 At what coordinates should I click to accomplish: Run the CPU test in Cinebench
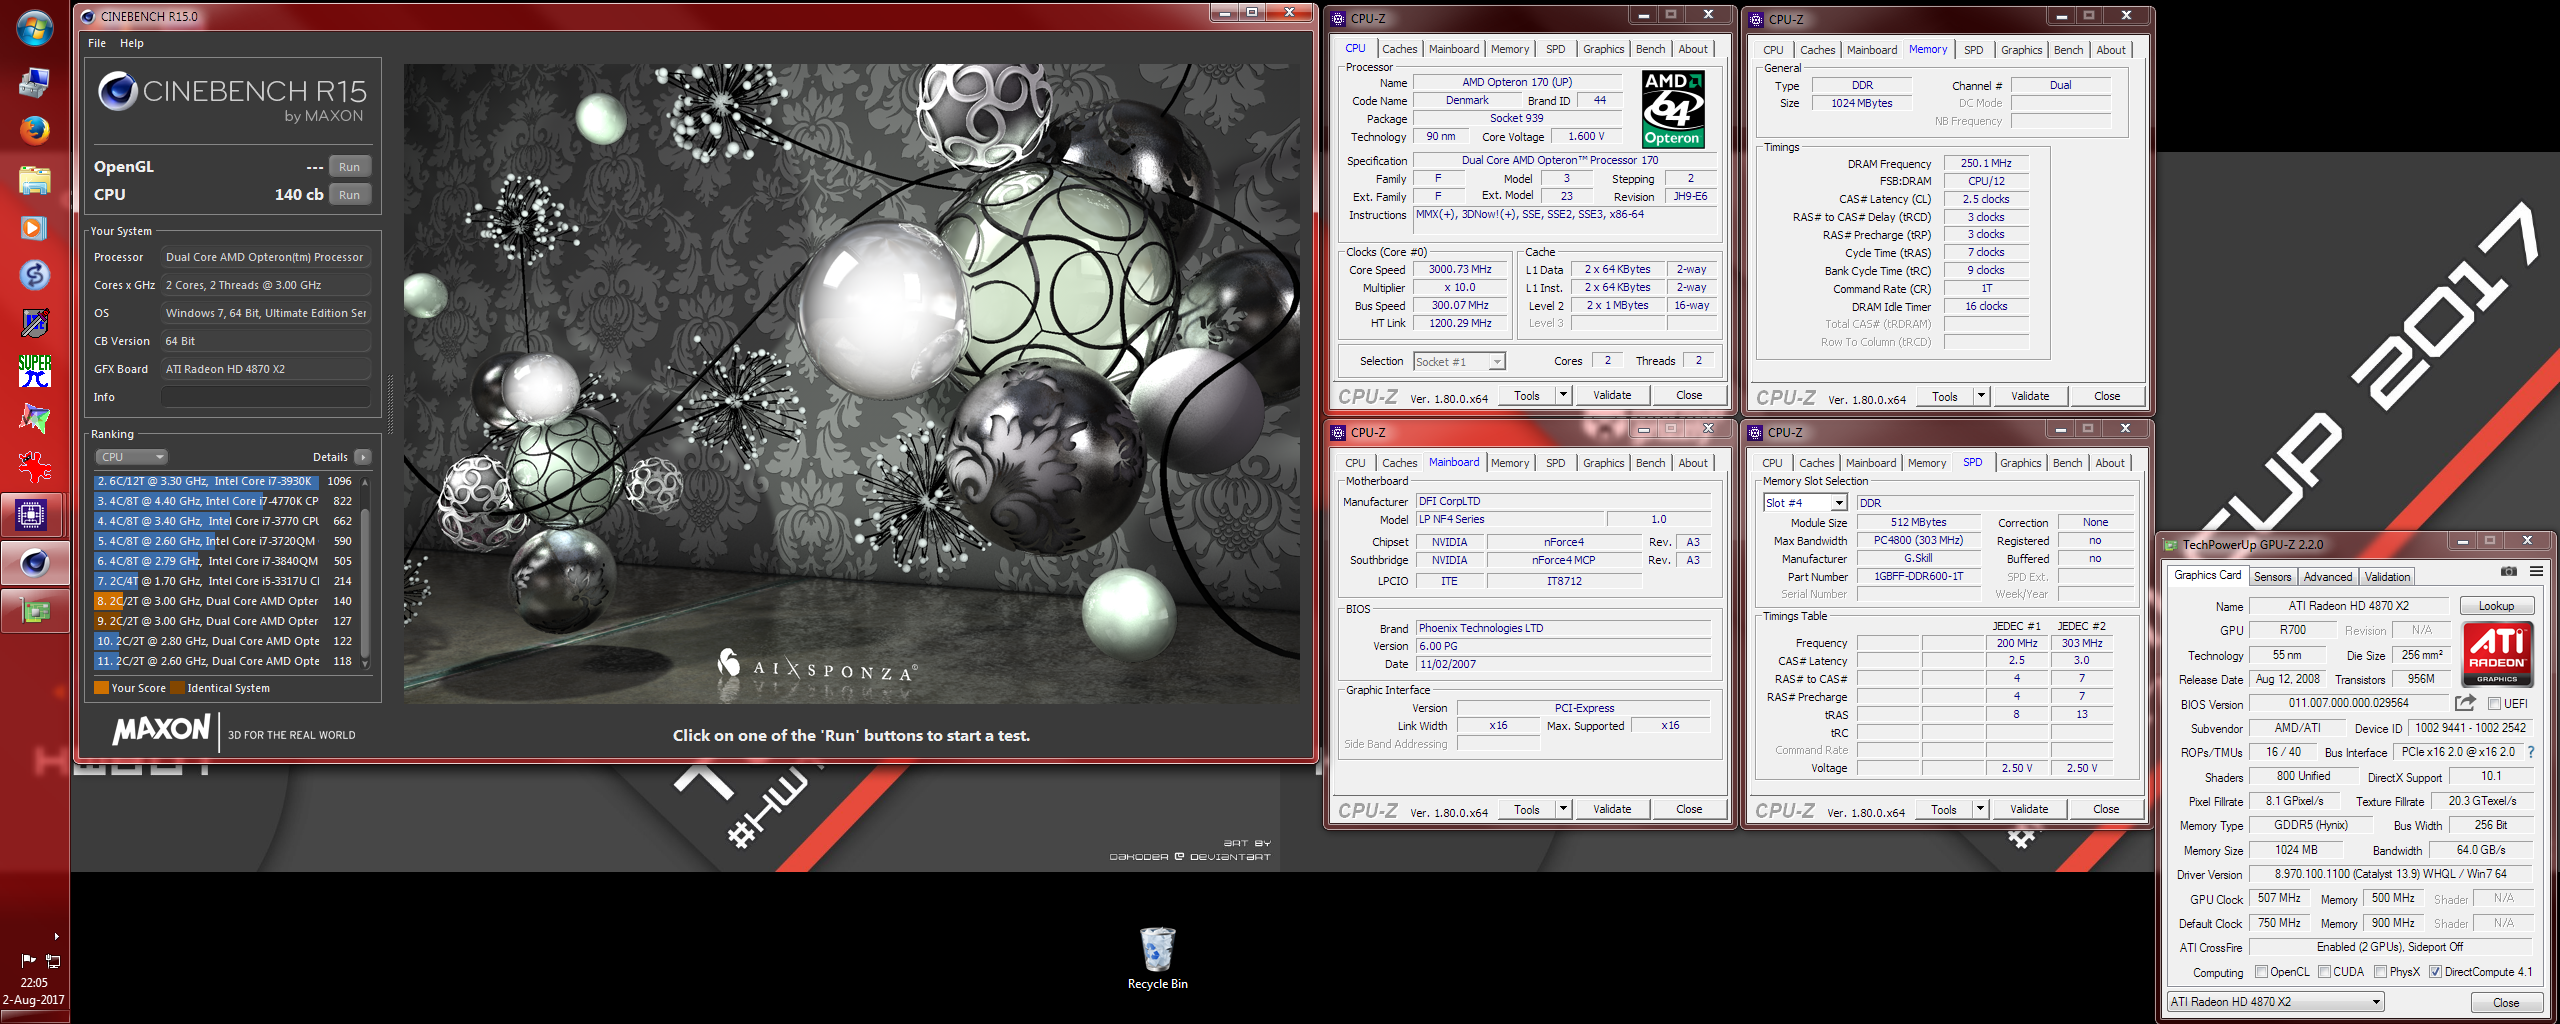pyautogui.click(x=349, y=195)
